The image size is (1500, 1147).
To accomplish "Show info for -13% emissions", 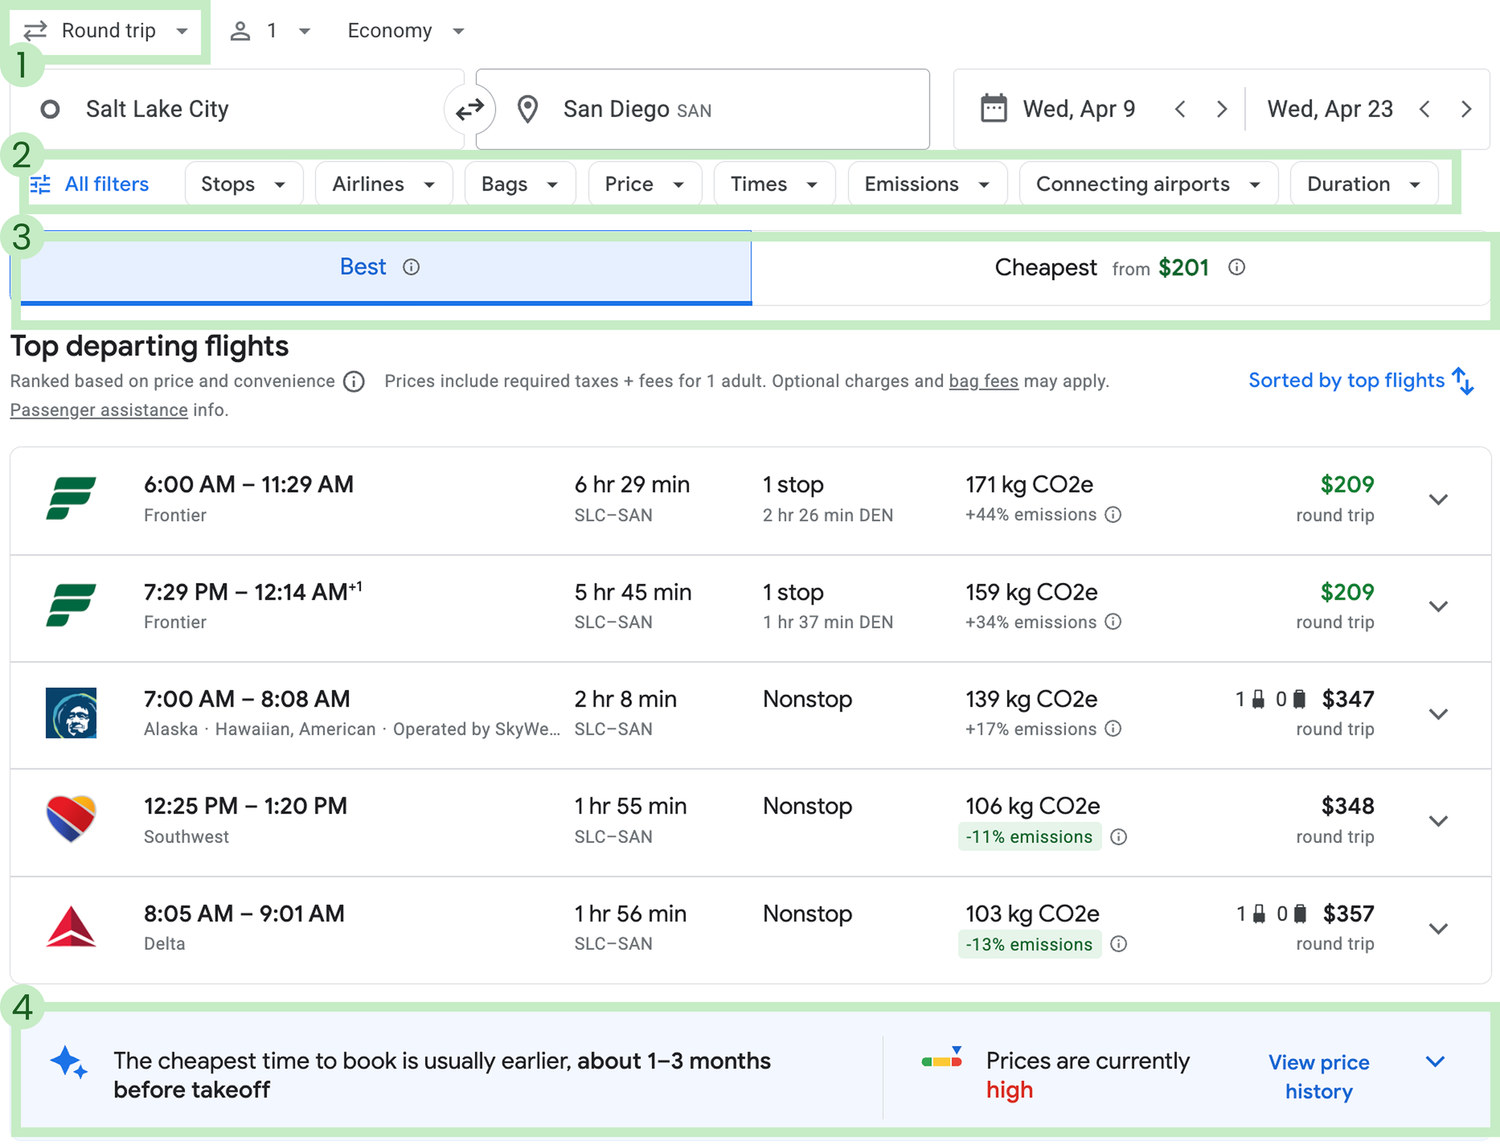I will [1119, 944].
